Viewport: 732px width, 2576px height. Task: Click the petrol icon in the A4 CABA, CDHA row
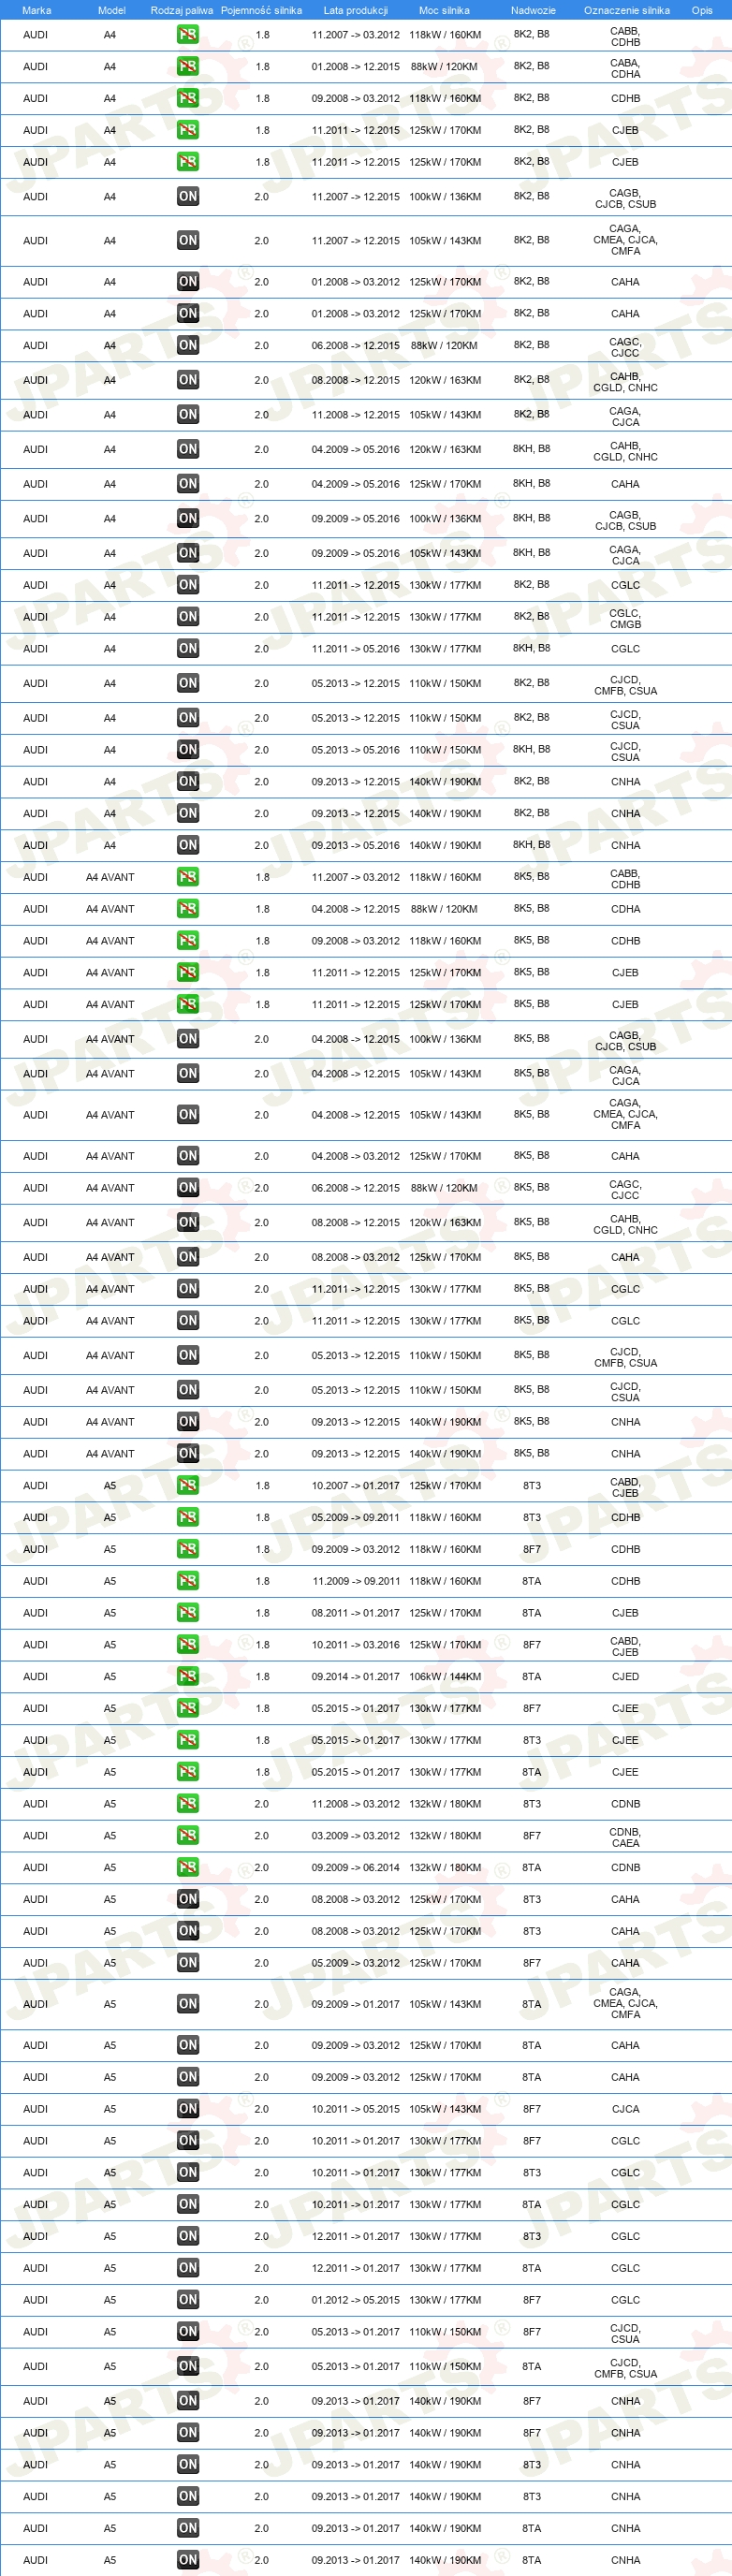[x=188, y=67]
